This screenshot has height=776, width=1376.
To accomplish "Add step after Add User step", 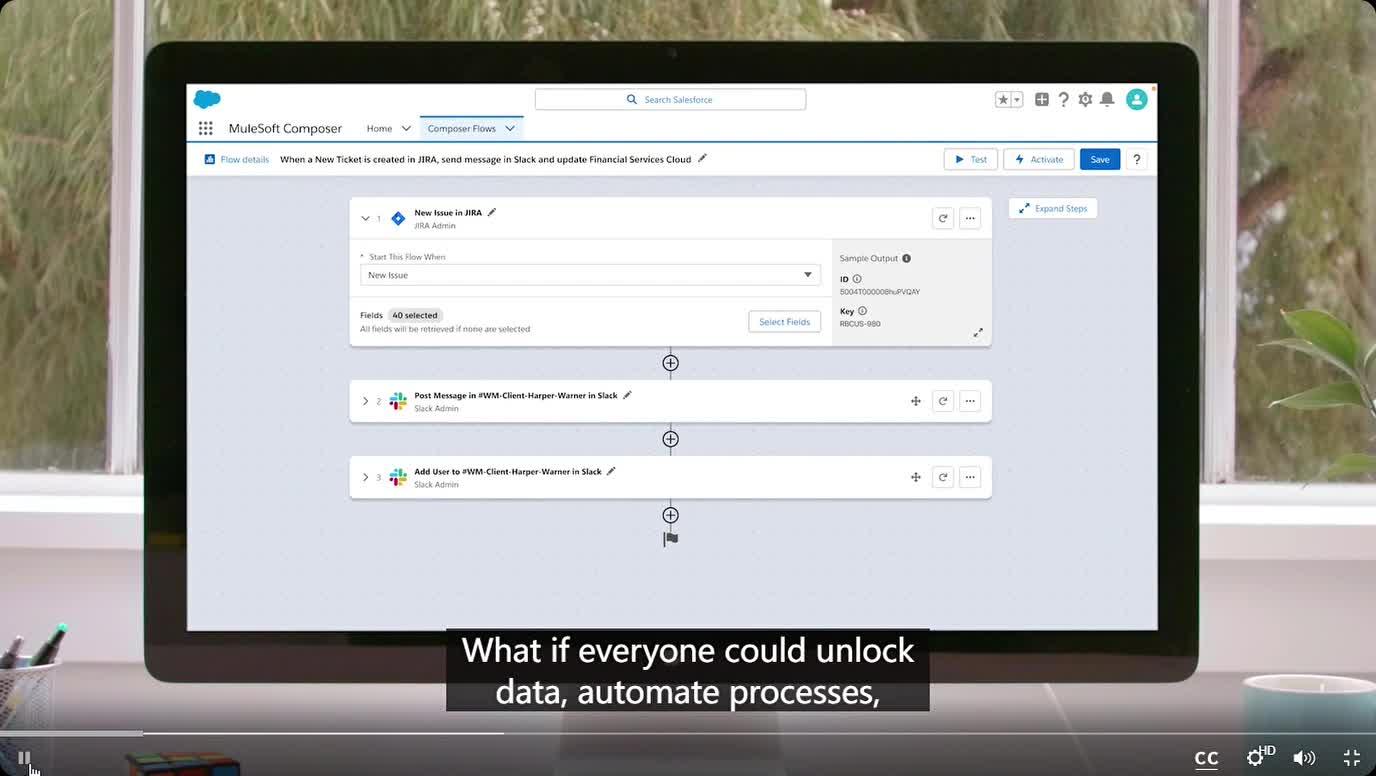I will (671, 515).
